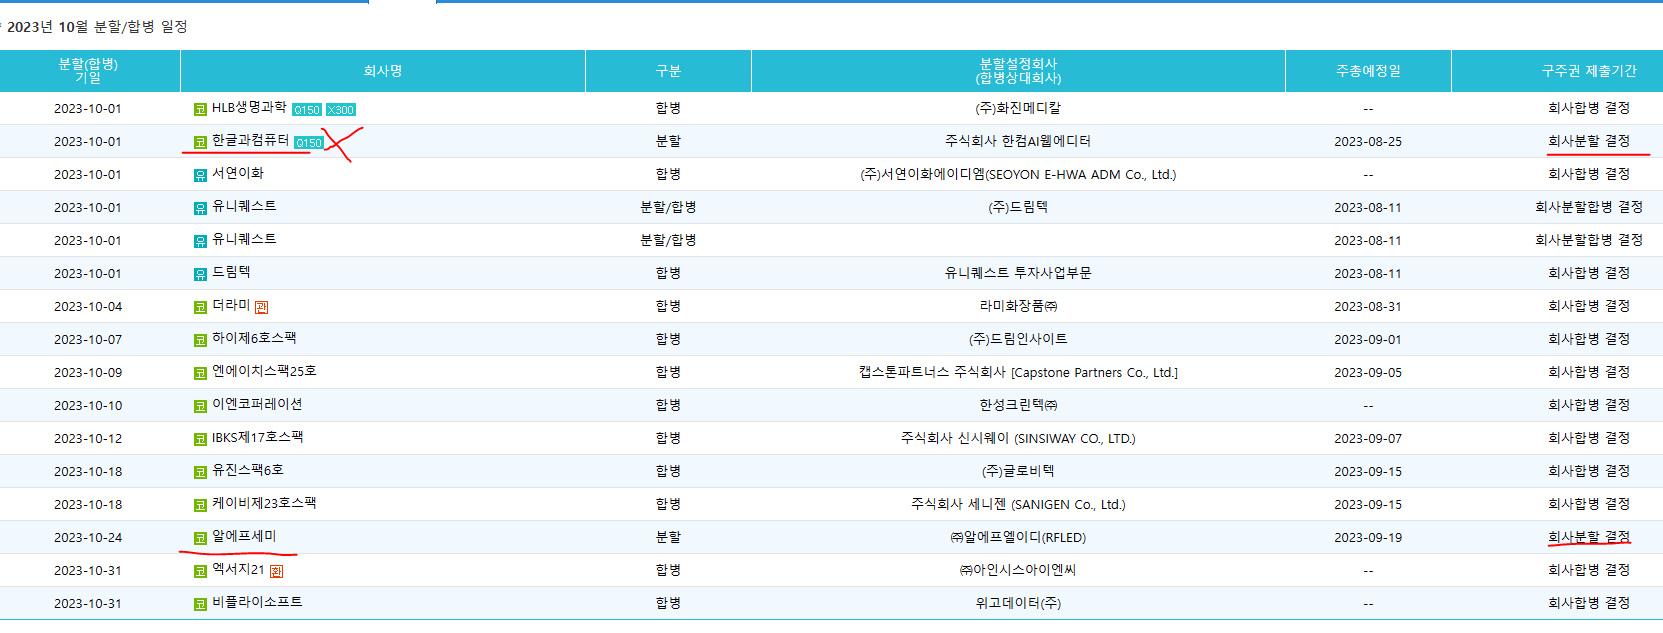Click the red 관 icon next to 엑서지21
The height and width of the screenshot is (633, 1663).
[276, 571]
